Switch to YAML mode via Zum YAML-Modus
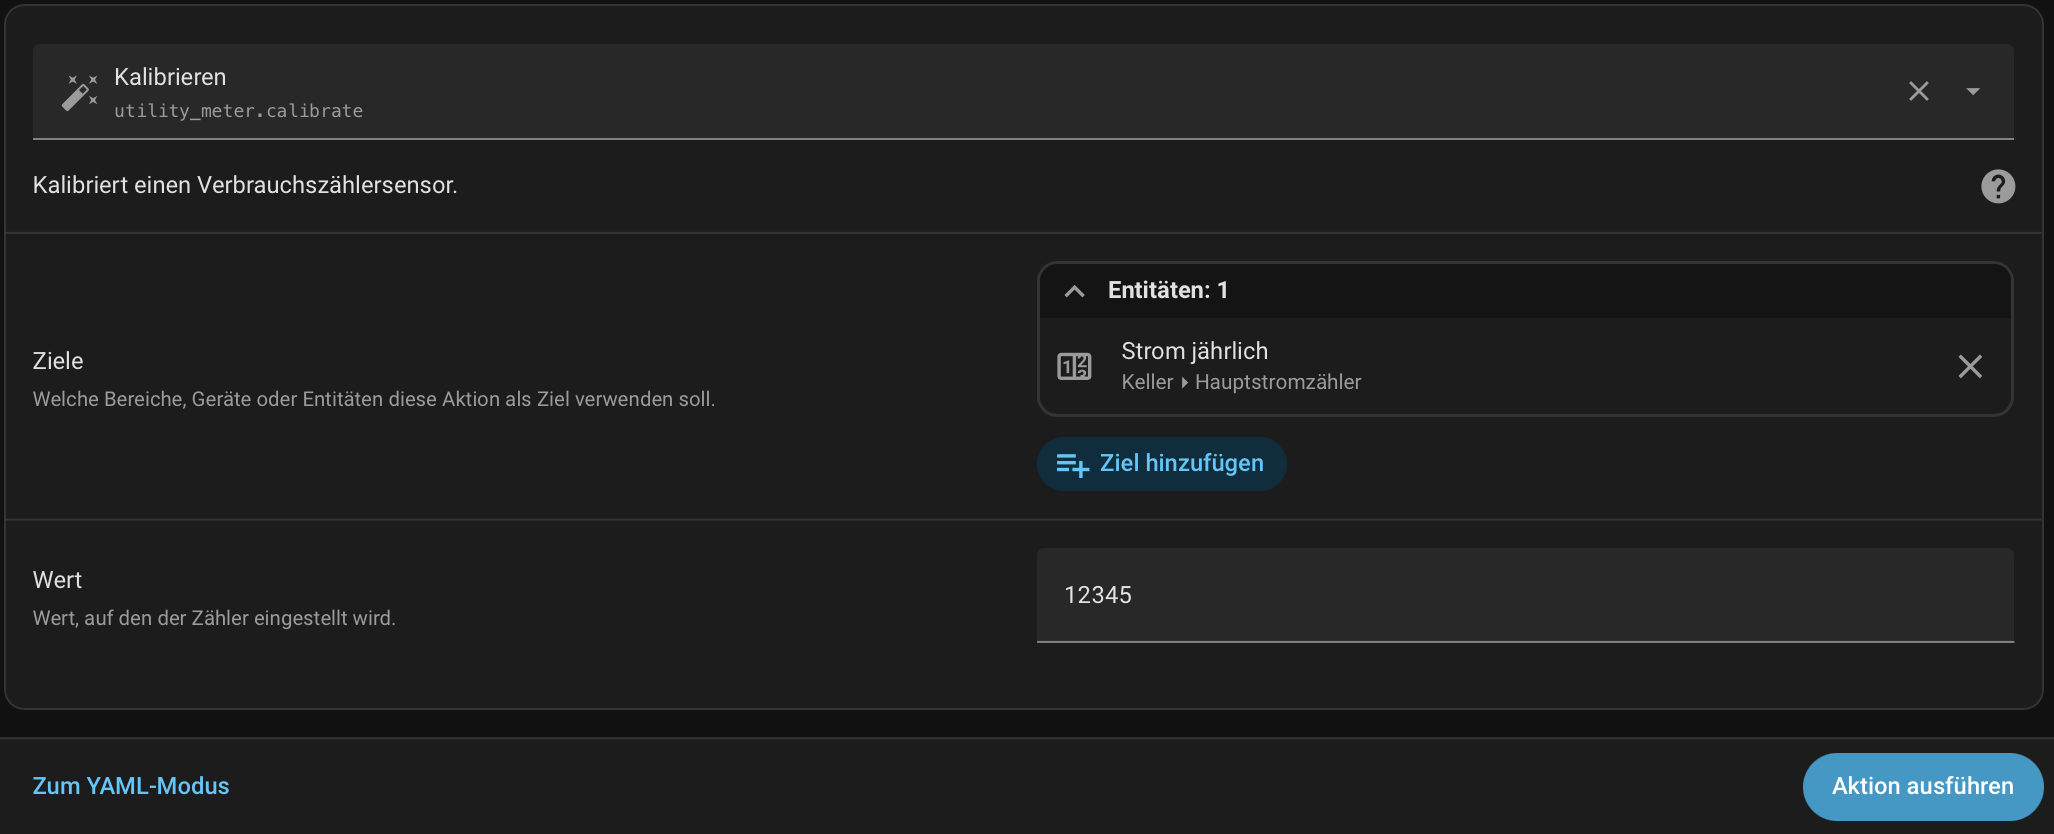This screenshot has width=2054, height=834. [131, 786]
